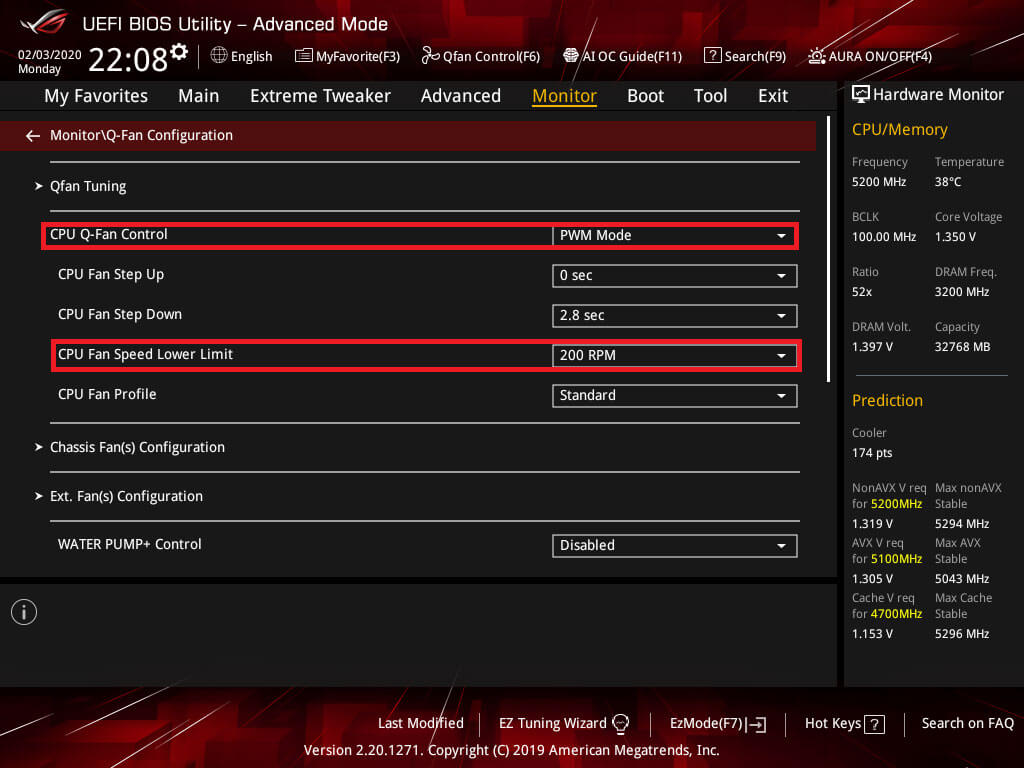Screen dimensions: 1024x768
Task: Open AI OC Guide(F11) label
Action: pos(632,56)
